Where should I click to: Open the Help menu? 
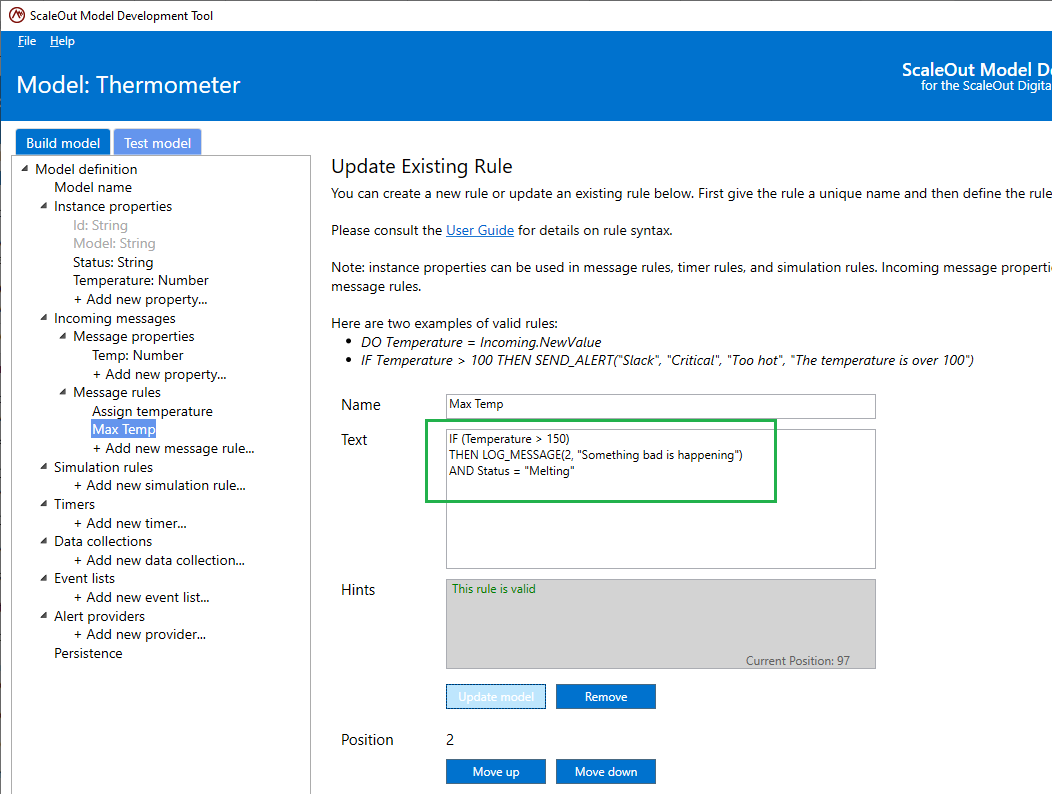[x=62, y=41]
